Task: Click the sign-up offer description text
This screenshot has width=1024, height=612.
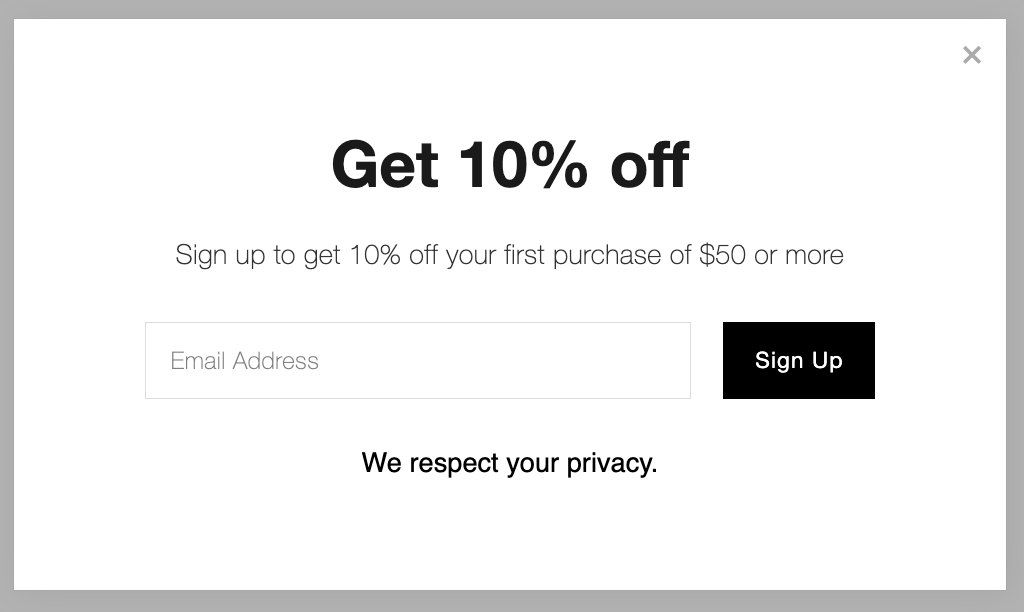Action: (509, 255)
